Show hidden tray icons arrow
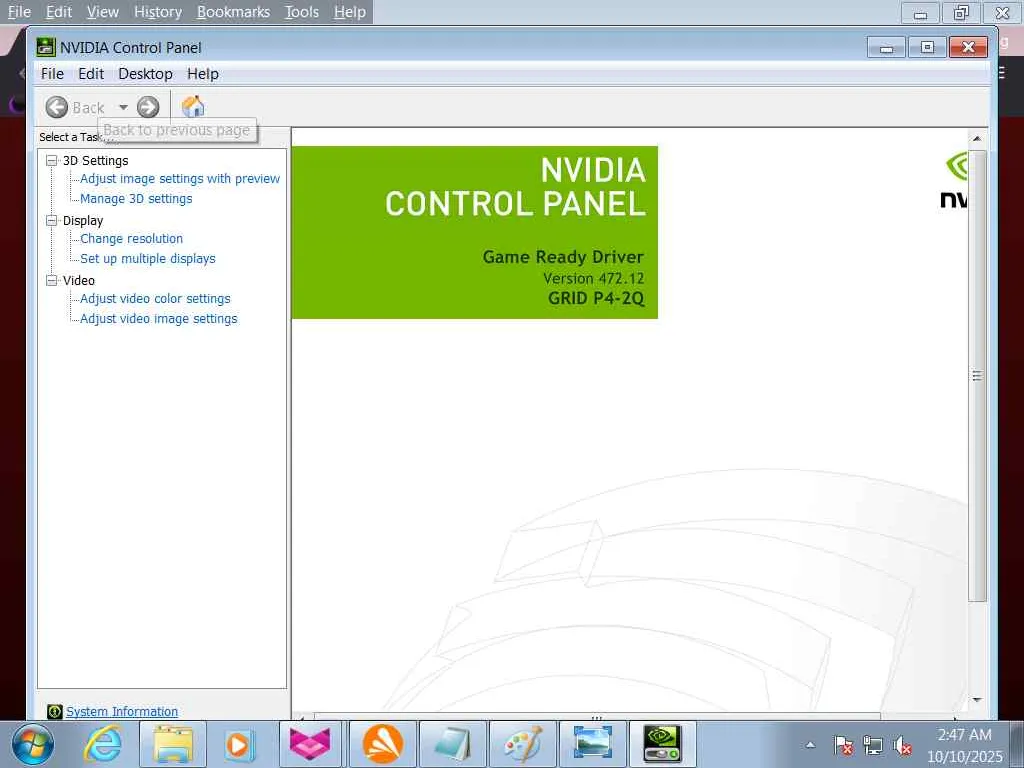Image resolution: width=1024 pixels, height=768 pixels. pos(810,745)
